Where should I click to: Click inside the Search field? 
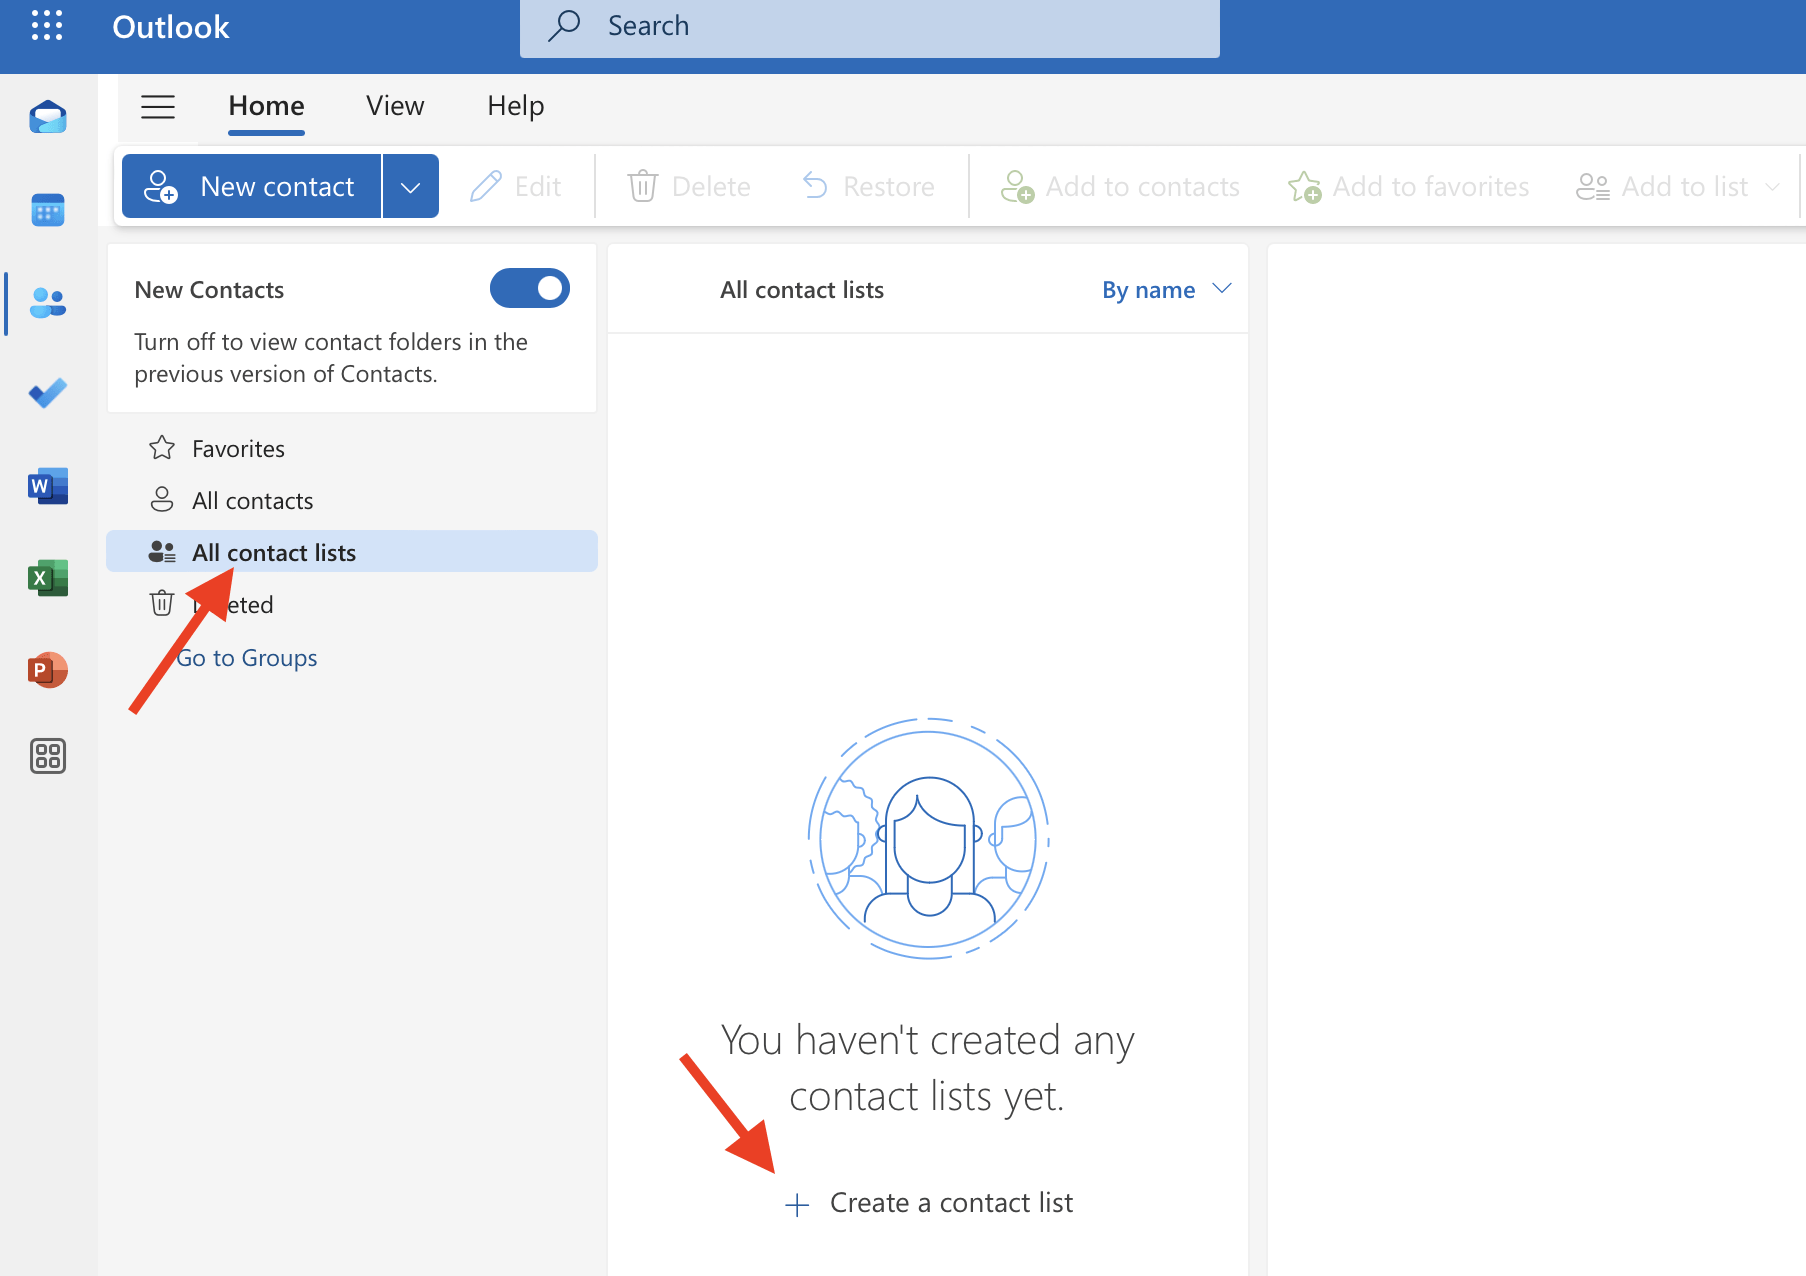point(868,27)
